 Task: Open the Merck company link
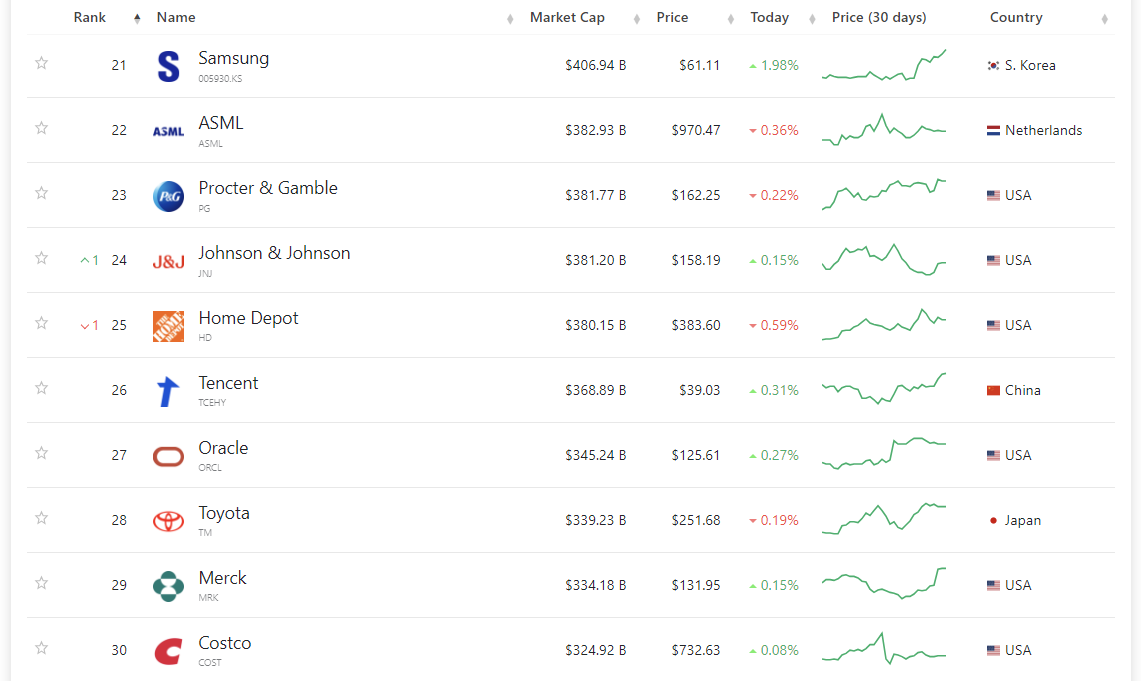coord(223,578)
